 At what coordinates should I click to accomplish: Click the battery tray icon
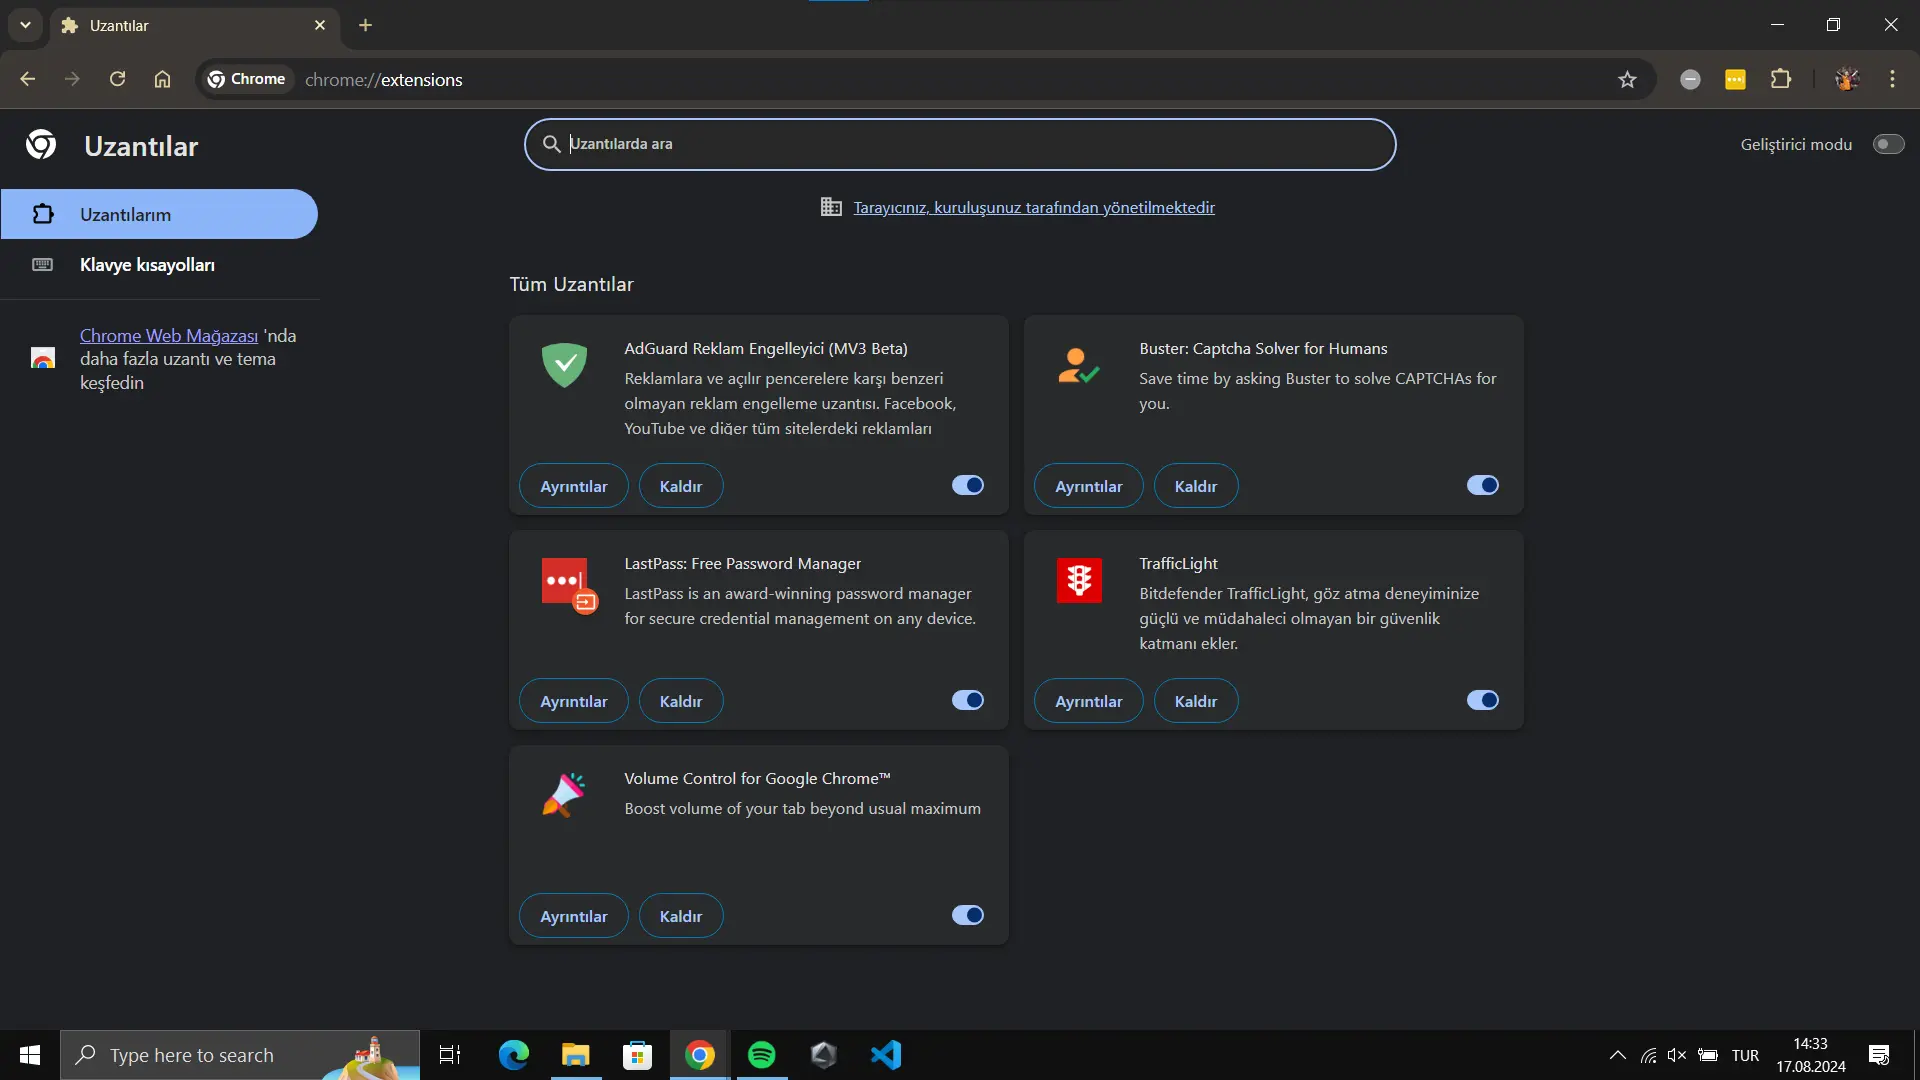(x=1708, y=1055)
